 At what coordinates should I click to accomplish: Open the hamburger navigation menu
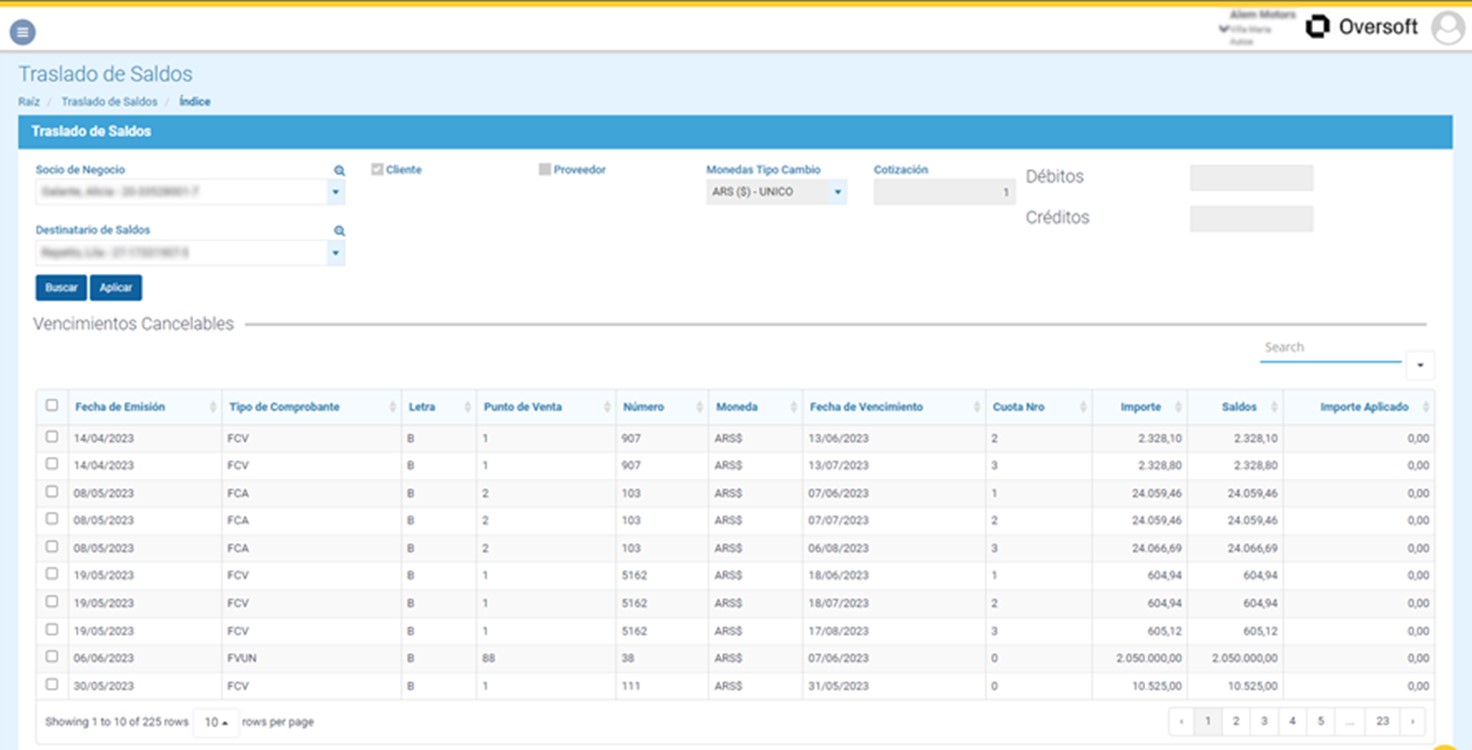22,32
